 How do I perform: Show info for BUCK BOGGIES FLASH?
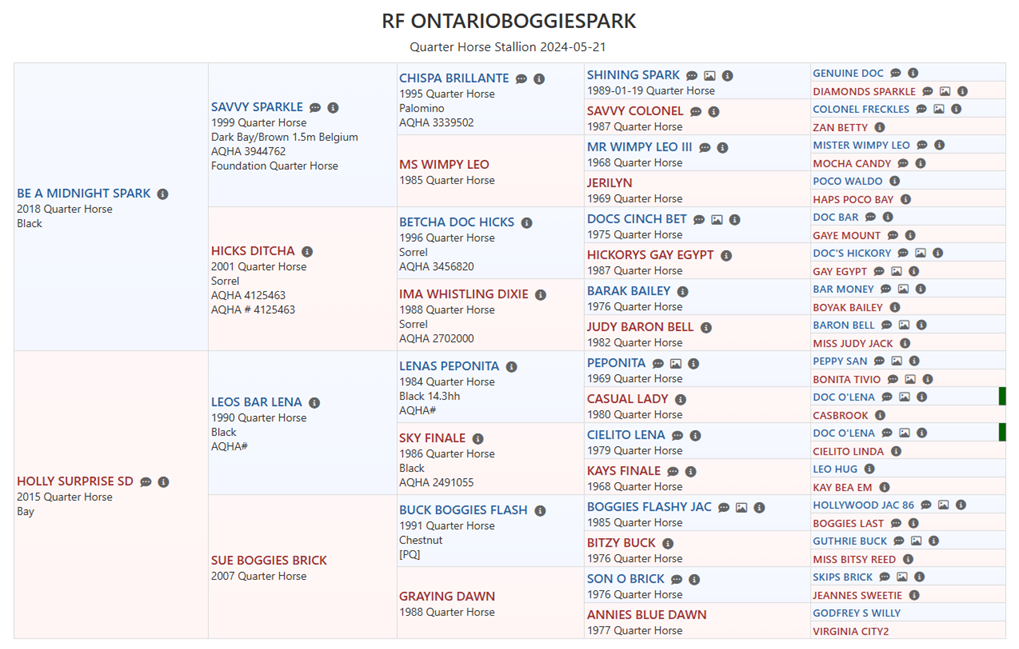(x=540, y=511)
